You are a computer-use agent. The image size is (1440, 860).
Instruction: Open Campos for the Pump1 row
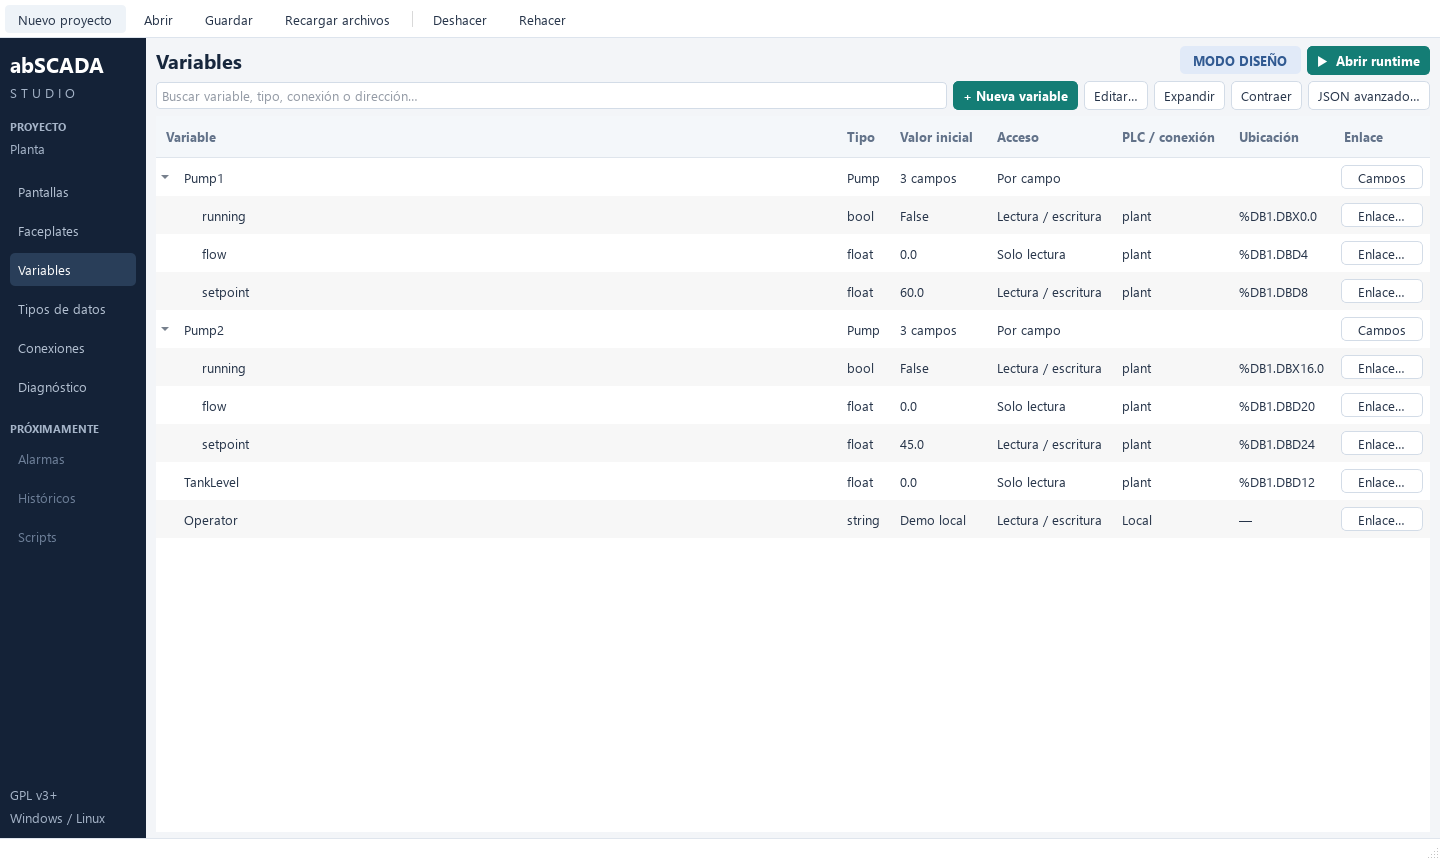coord(1382,178)
